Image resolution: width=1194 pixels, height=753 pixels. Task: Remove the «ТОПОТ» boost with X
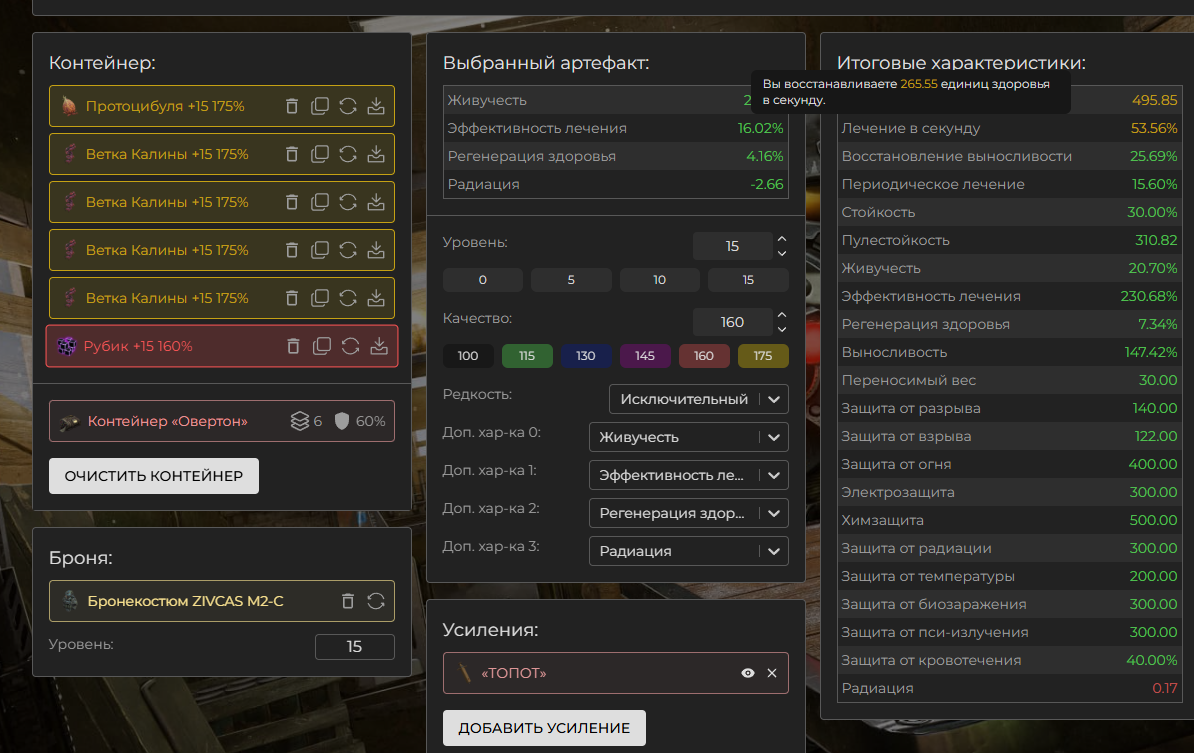[772, 673]
